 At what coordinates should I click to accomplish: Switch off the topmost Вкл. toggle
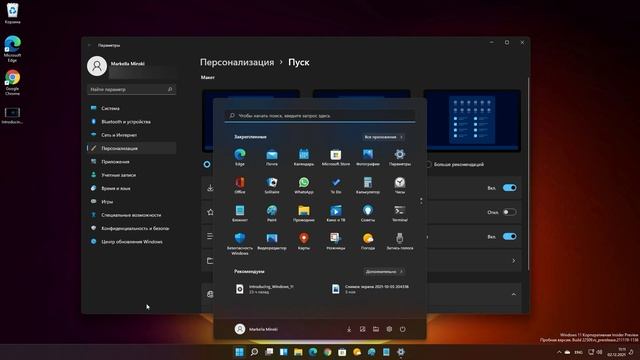pos(509,188)
